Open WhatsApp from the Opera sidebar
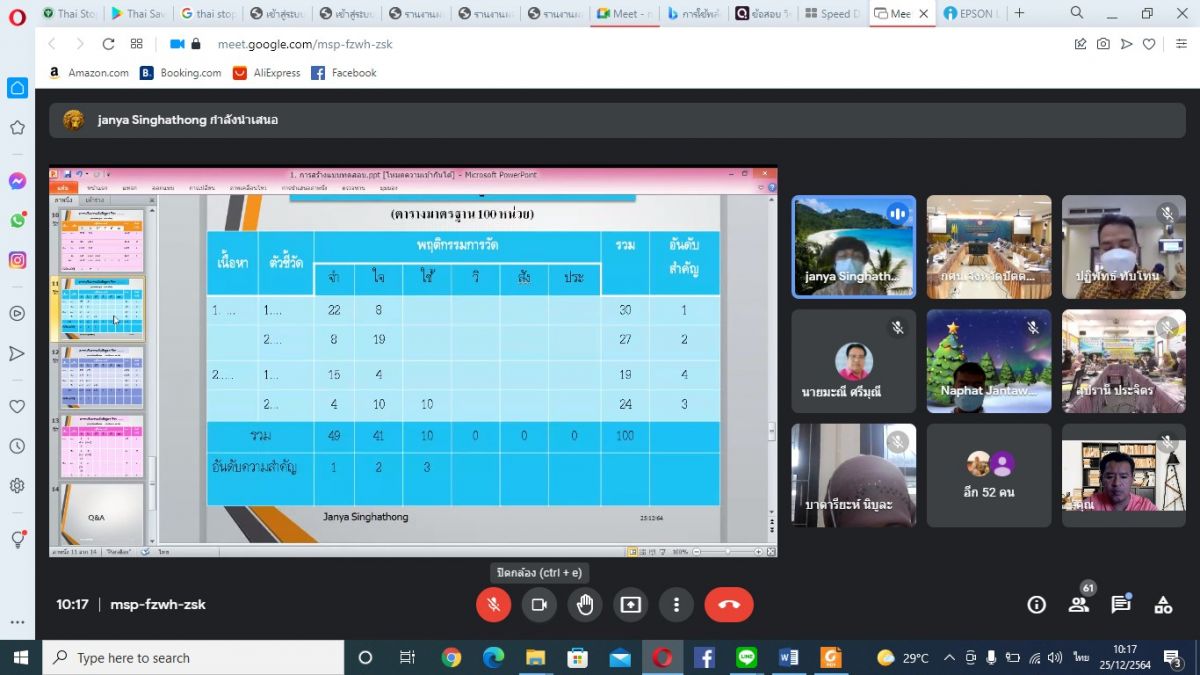Viewport: 1200px width, 675px height. point(17,220)
